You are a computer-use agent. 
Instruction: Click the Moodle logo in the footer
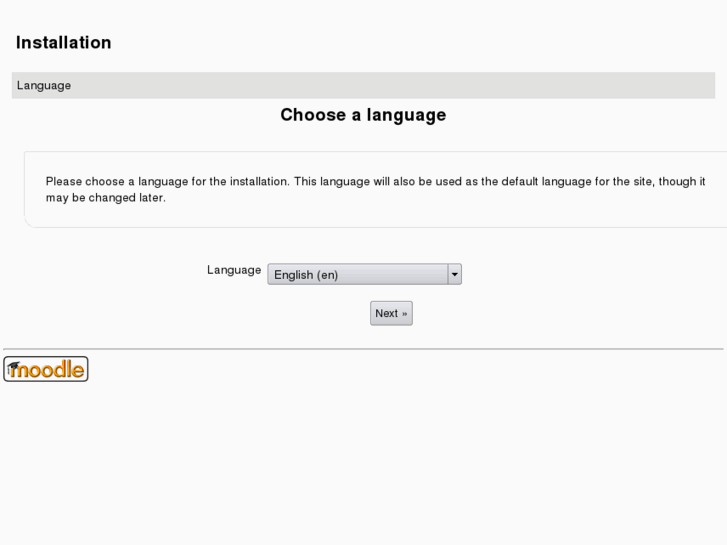[x=46, y=369]
